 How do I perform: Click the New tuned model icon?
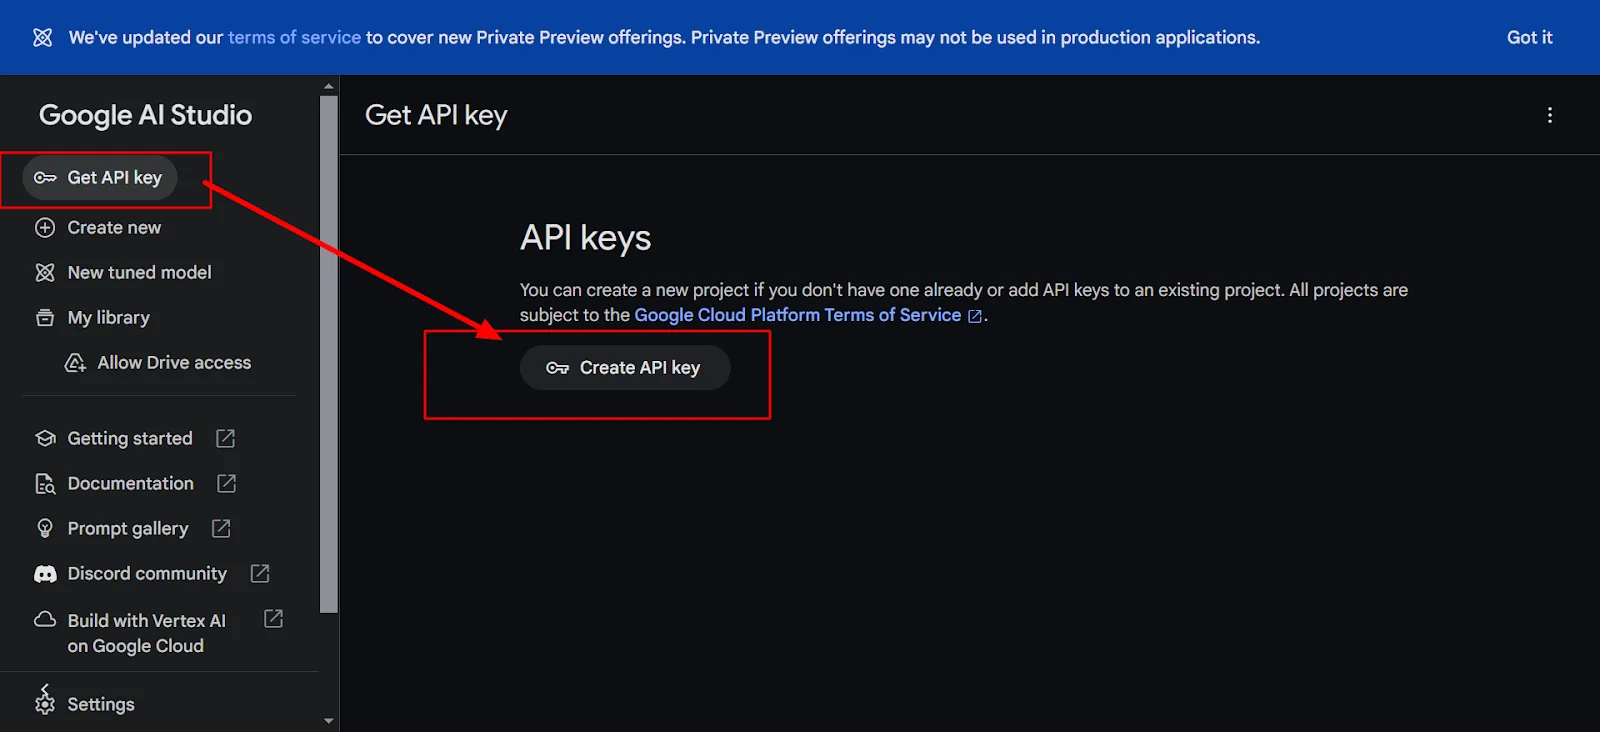click(45, 272)
